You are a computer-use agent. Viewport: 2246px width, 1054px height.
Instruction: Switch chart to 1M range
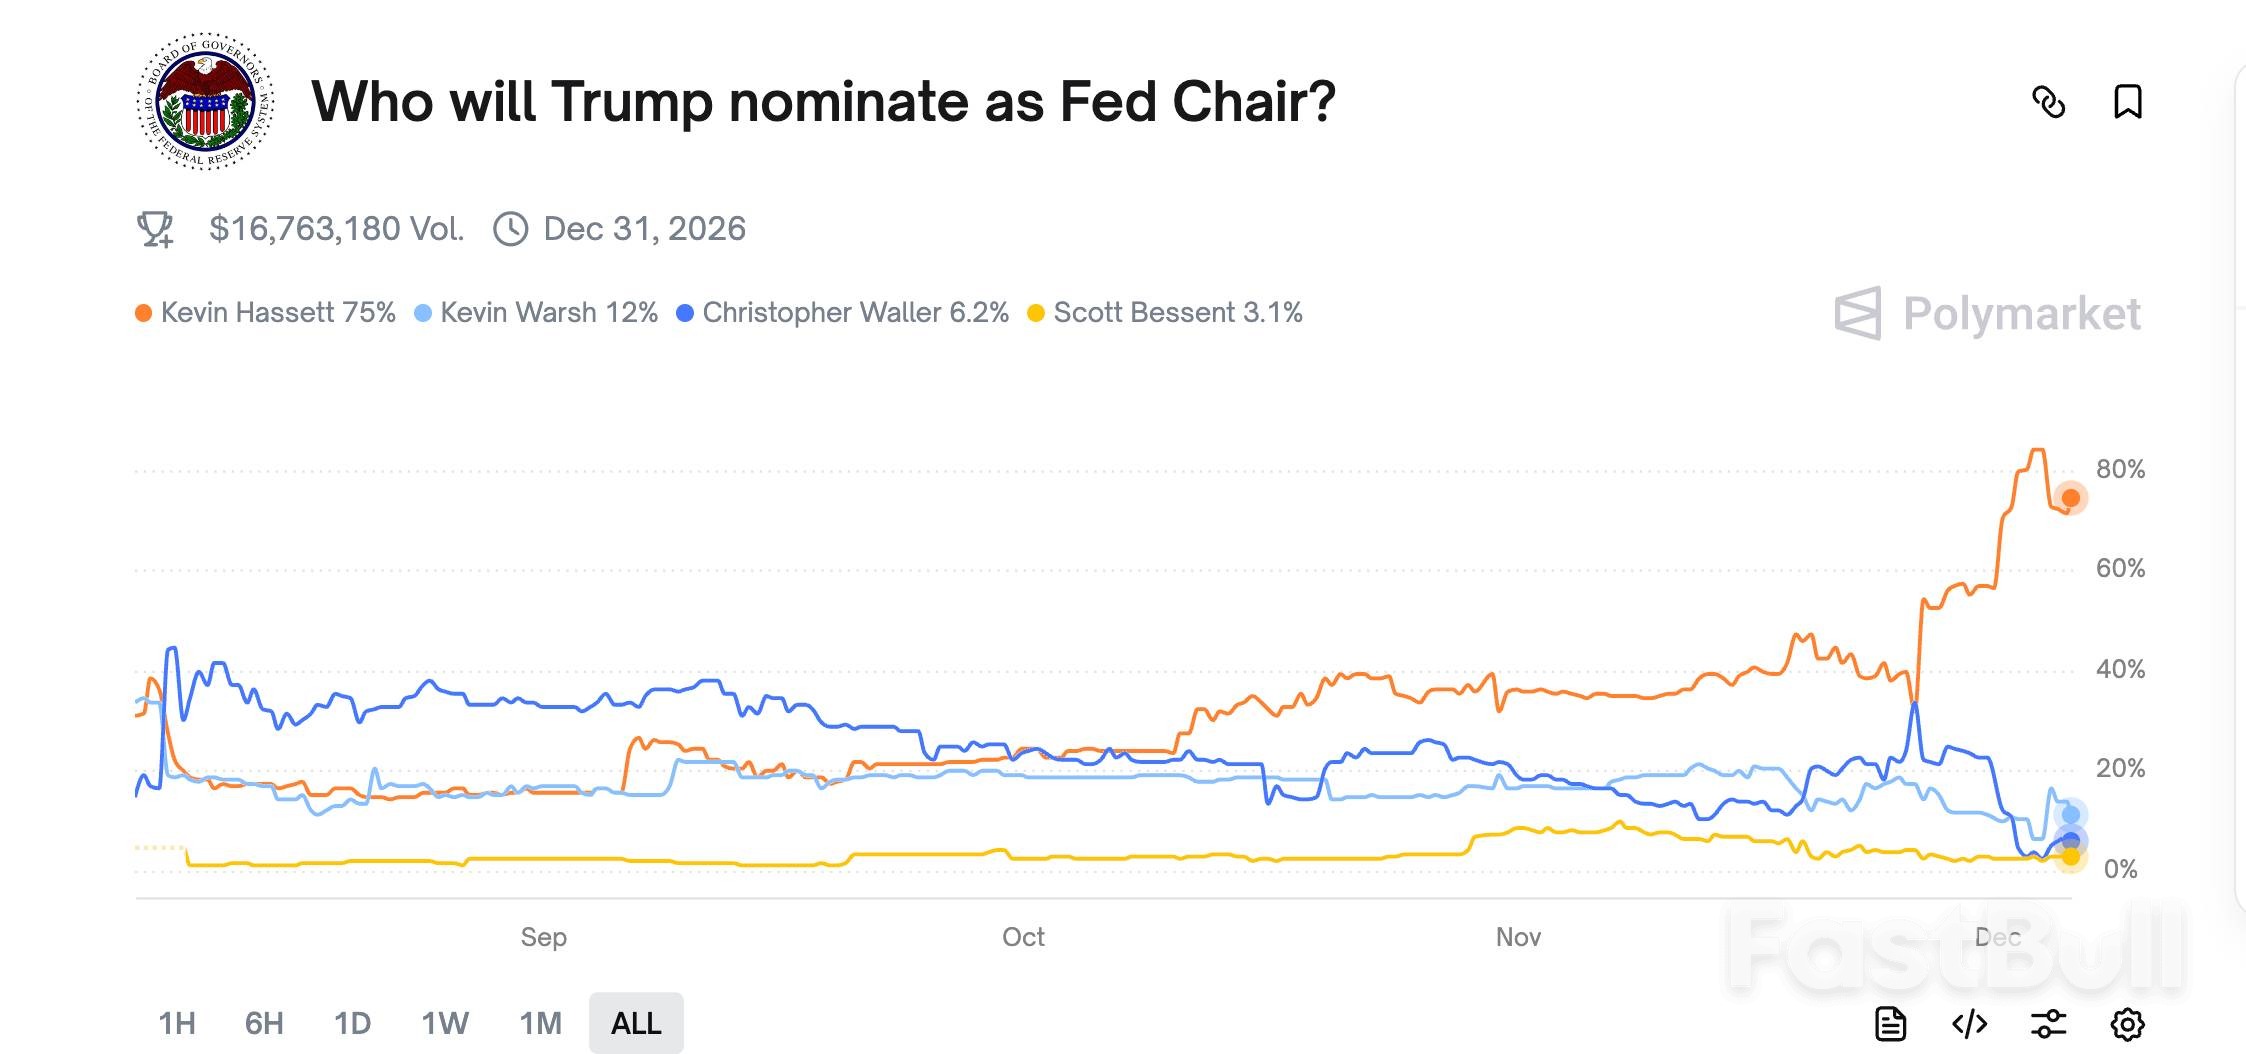pyautogui.click(x=540, y=1023)
